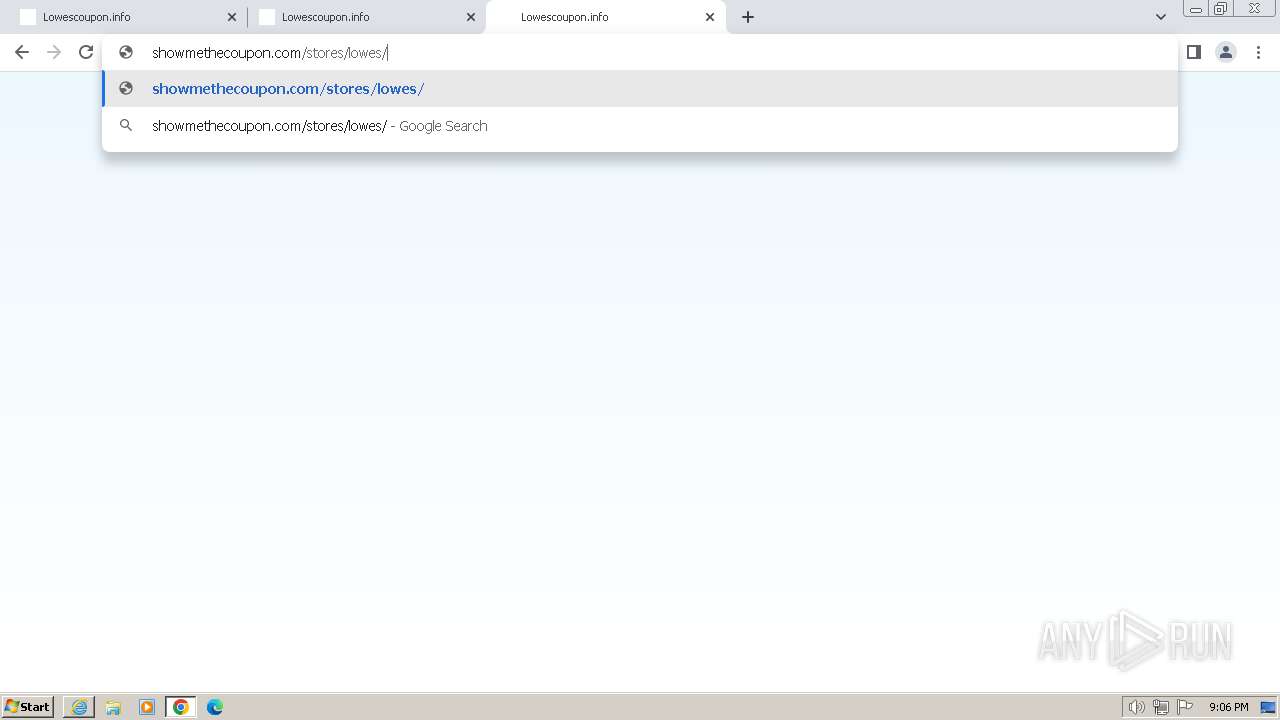Toggle the browser side panel
Image resolution: width=1280 pixels, height=720 pixels.
point(1194,52)
